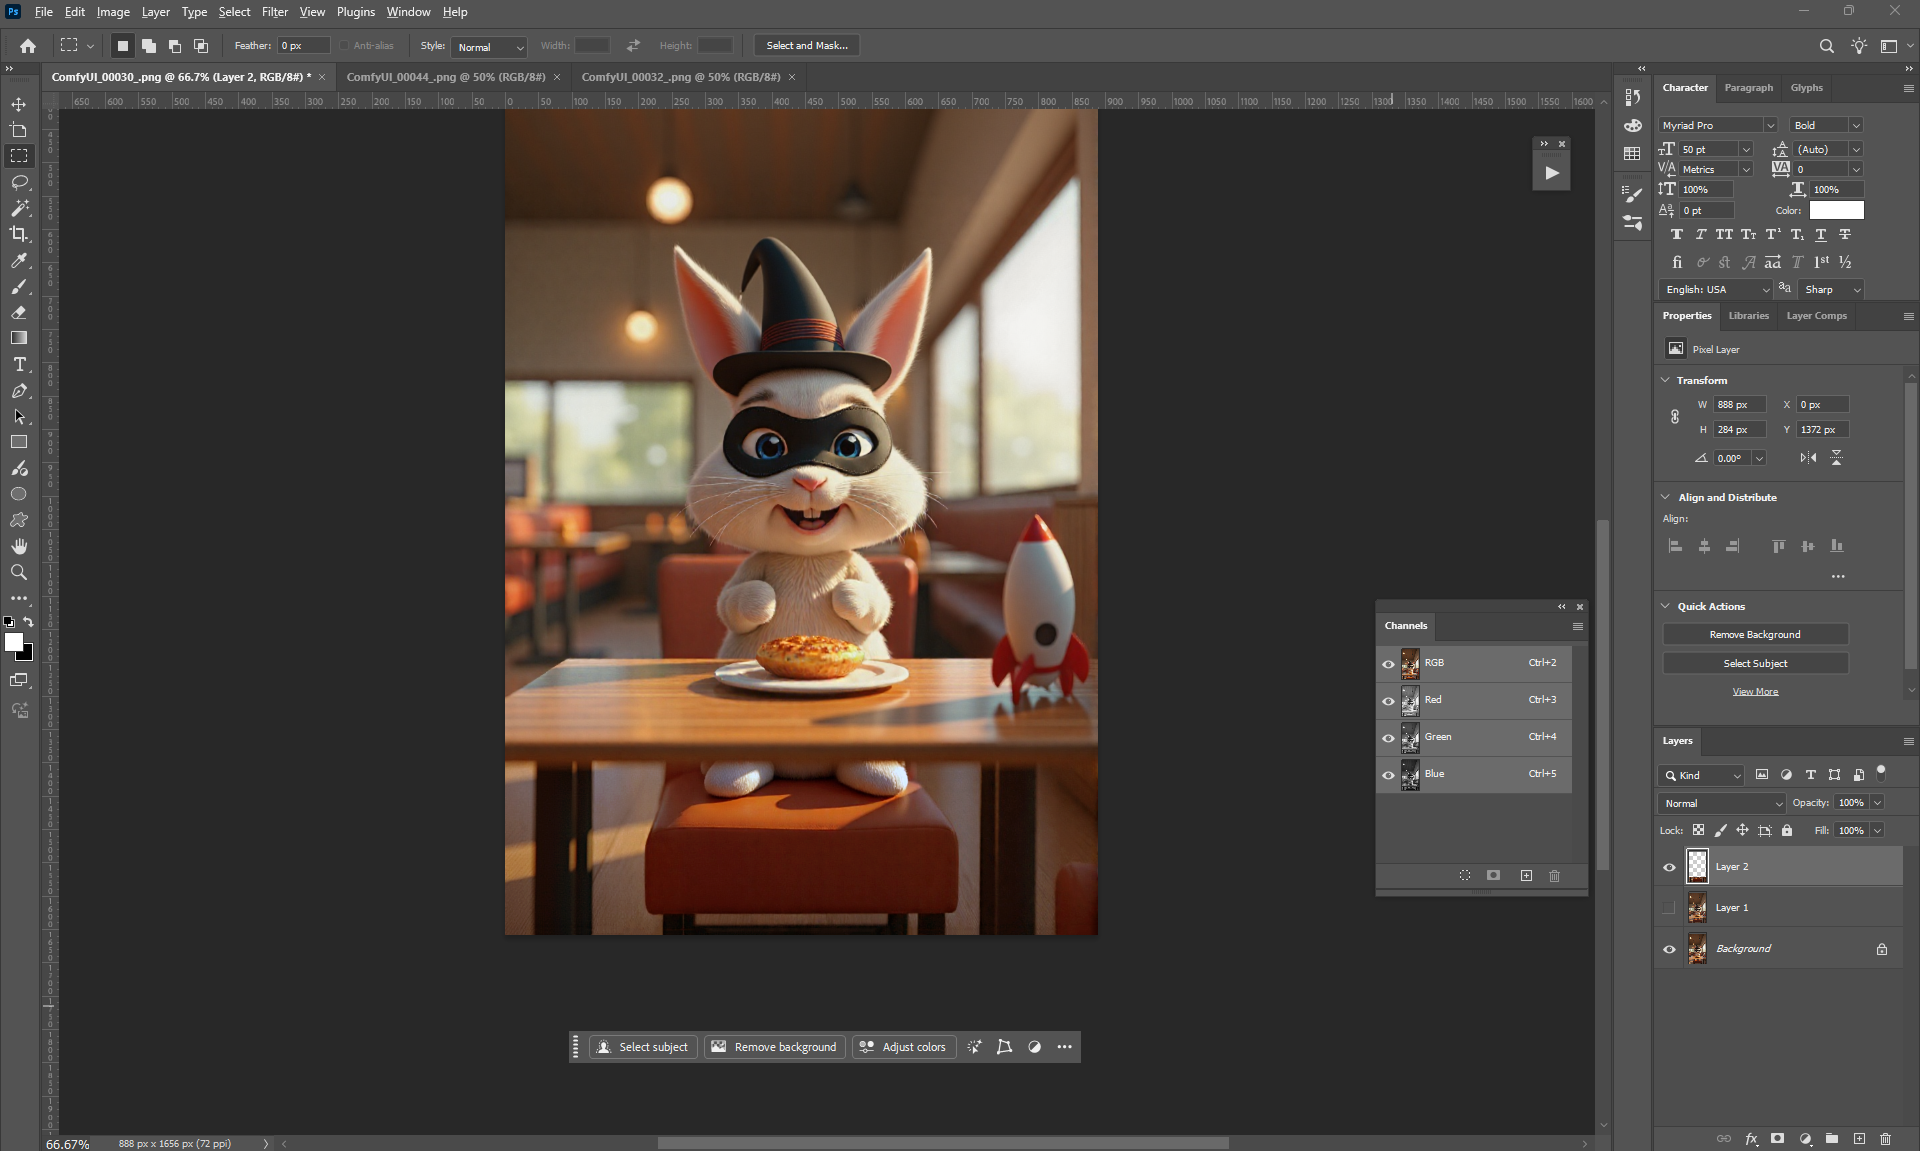Click the View More link
The image size is (1920, 1151).
click(1755, 692)
